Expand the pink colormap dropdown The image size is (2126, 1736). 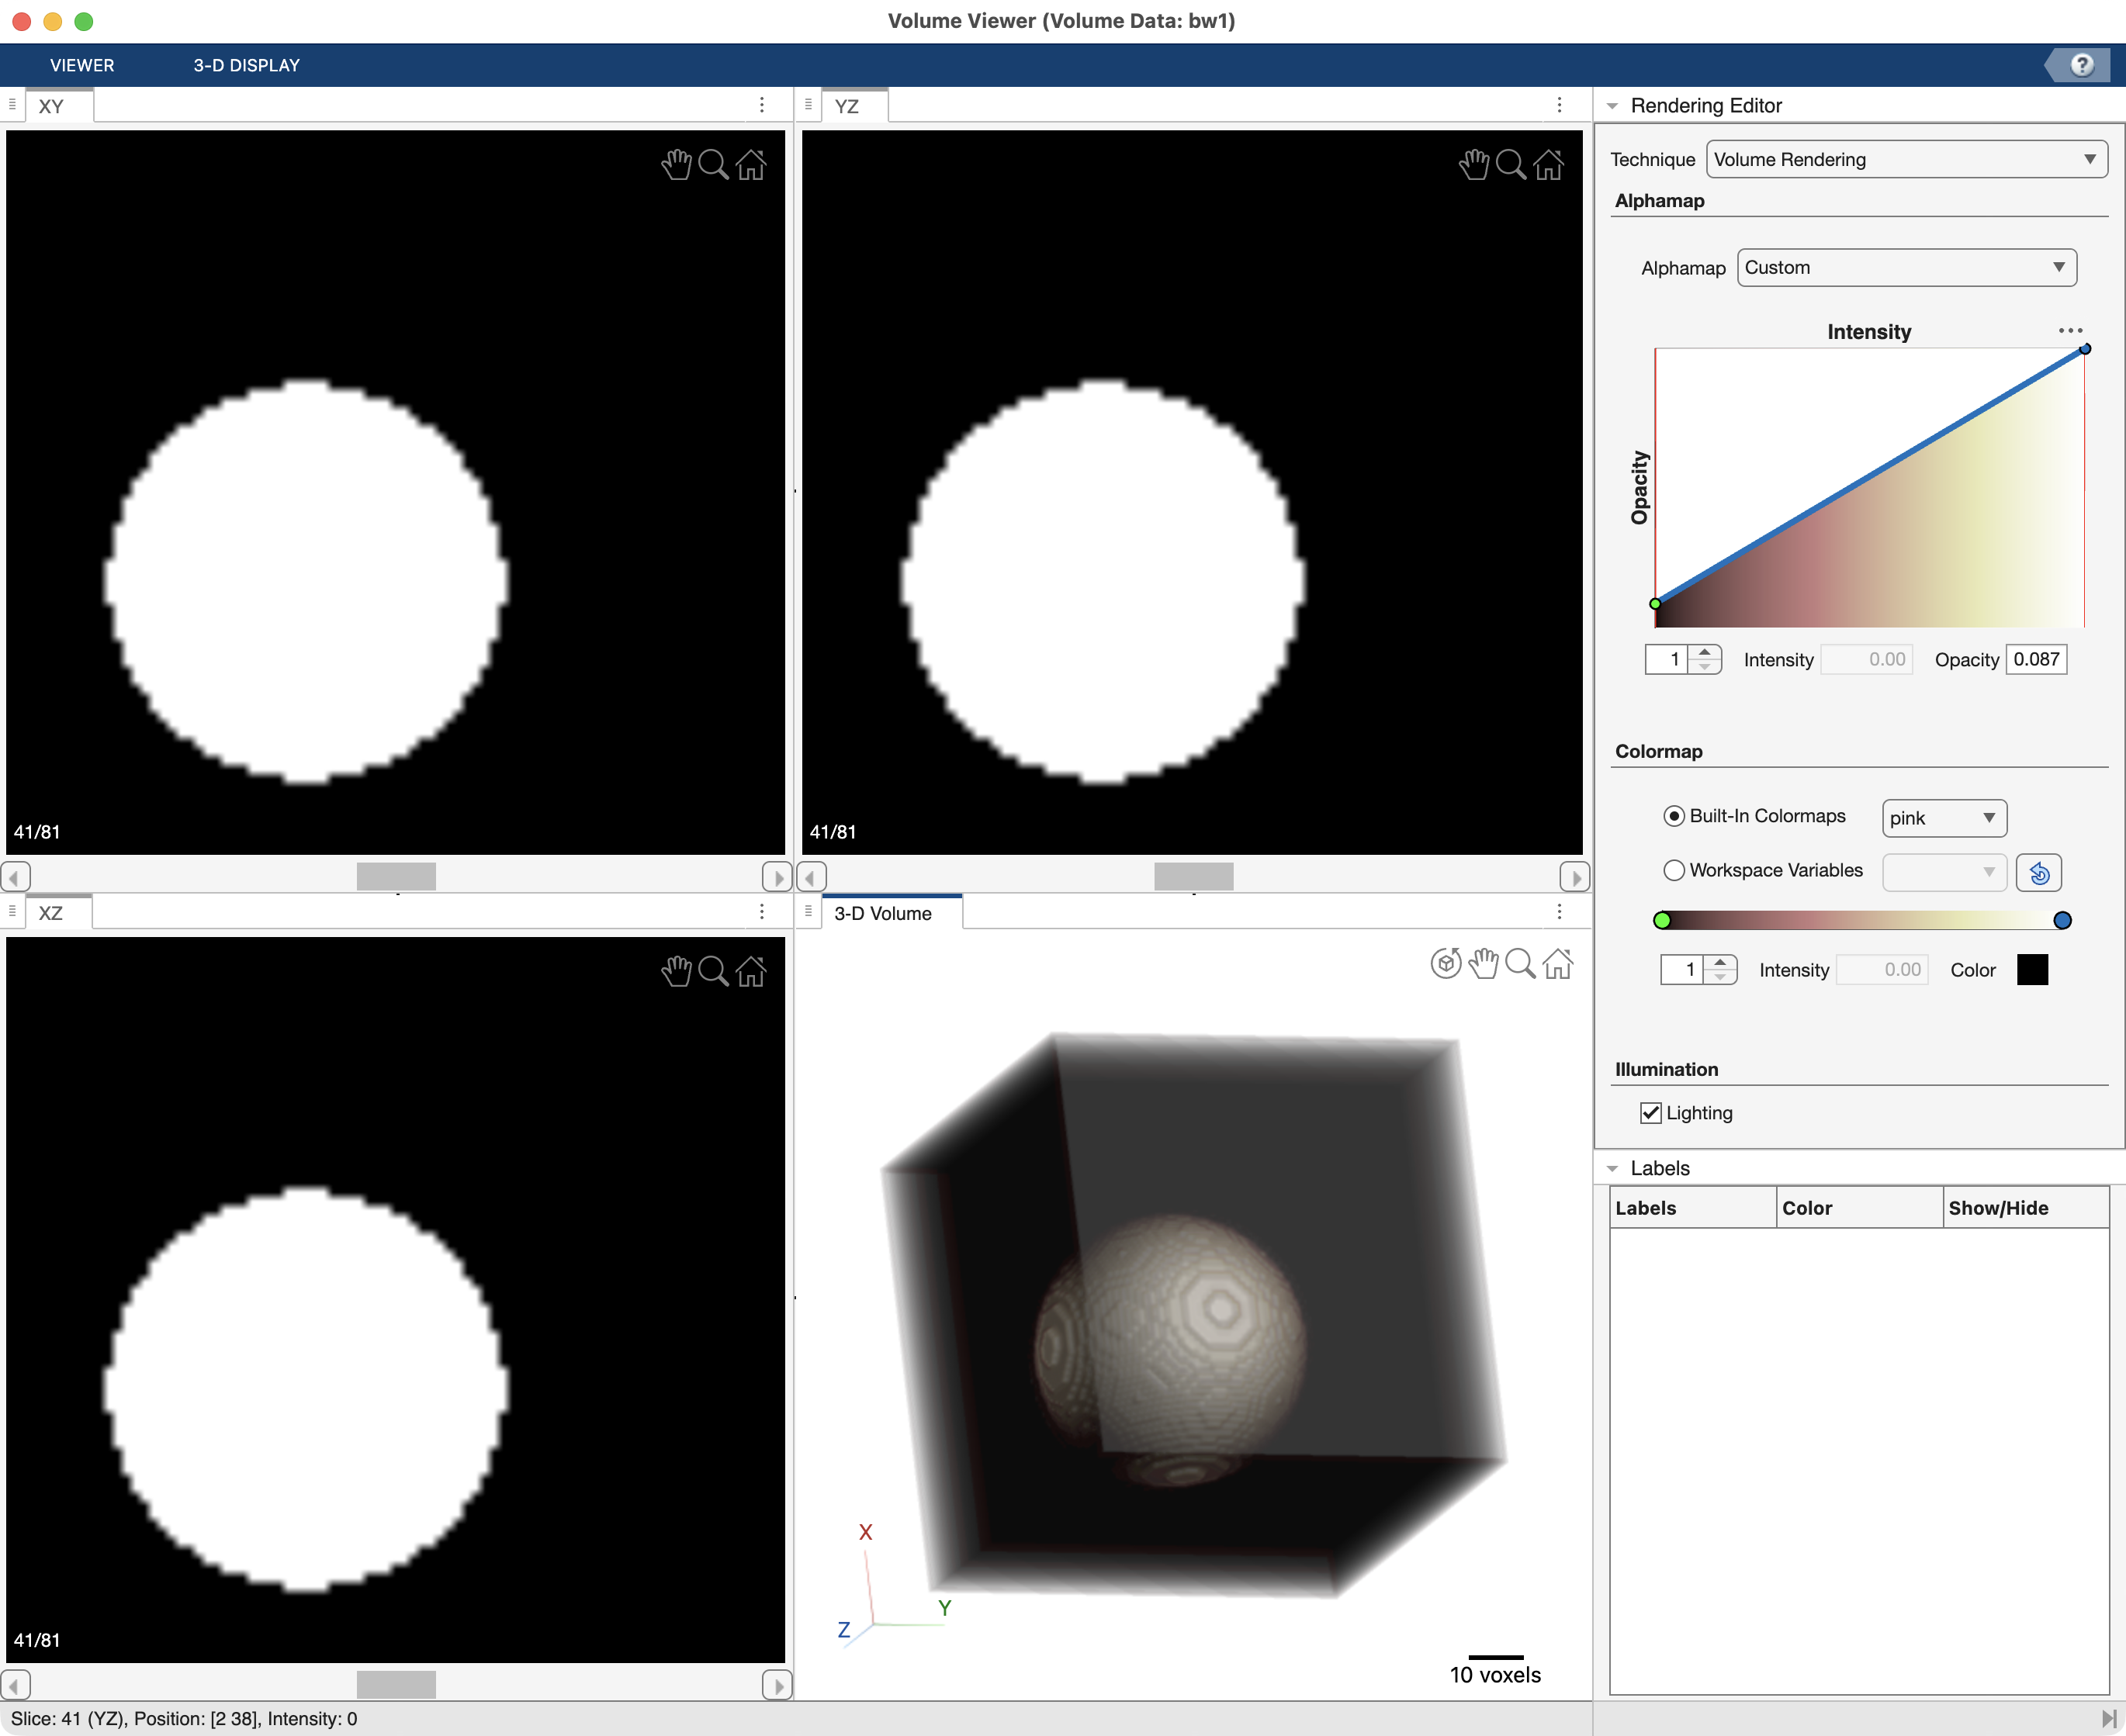point(1943,818)
